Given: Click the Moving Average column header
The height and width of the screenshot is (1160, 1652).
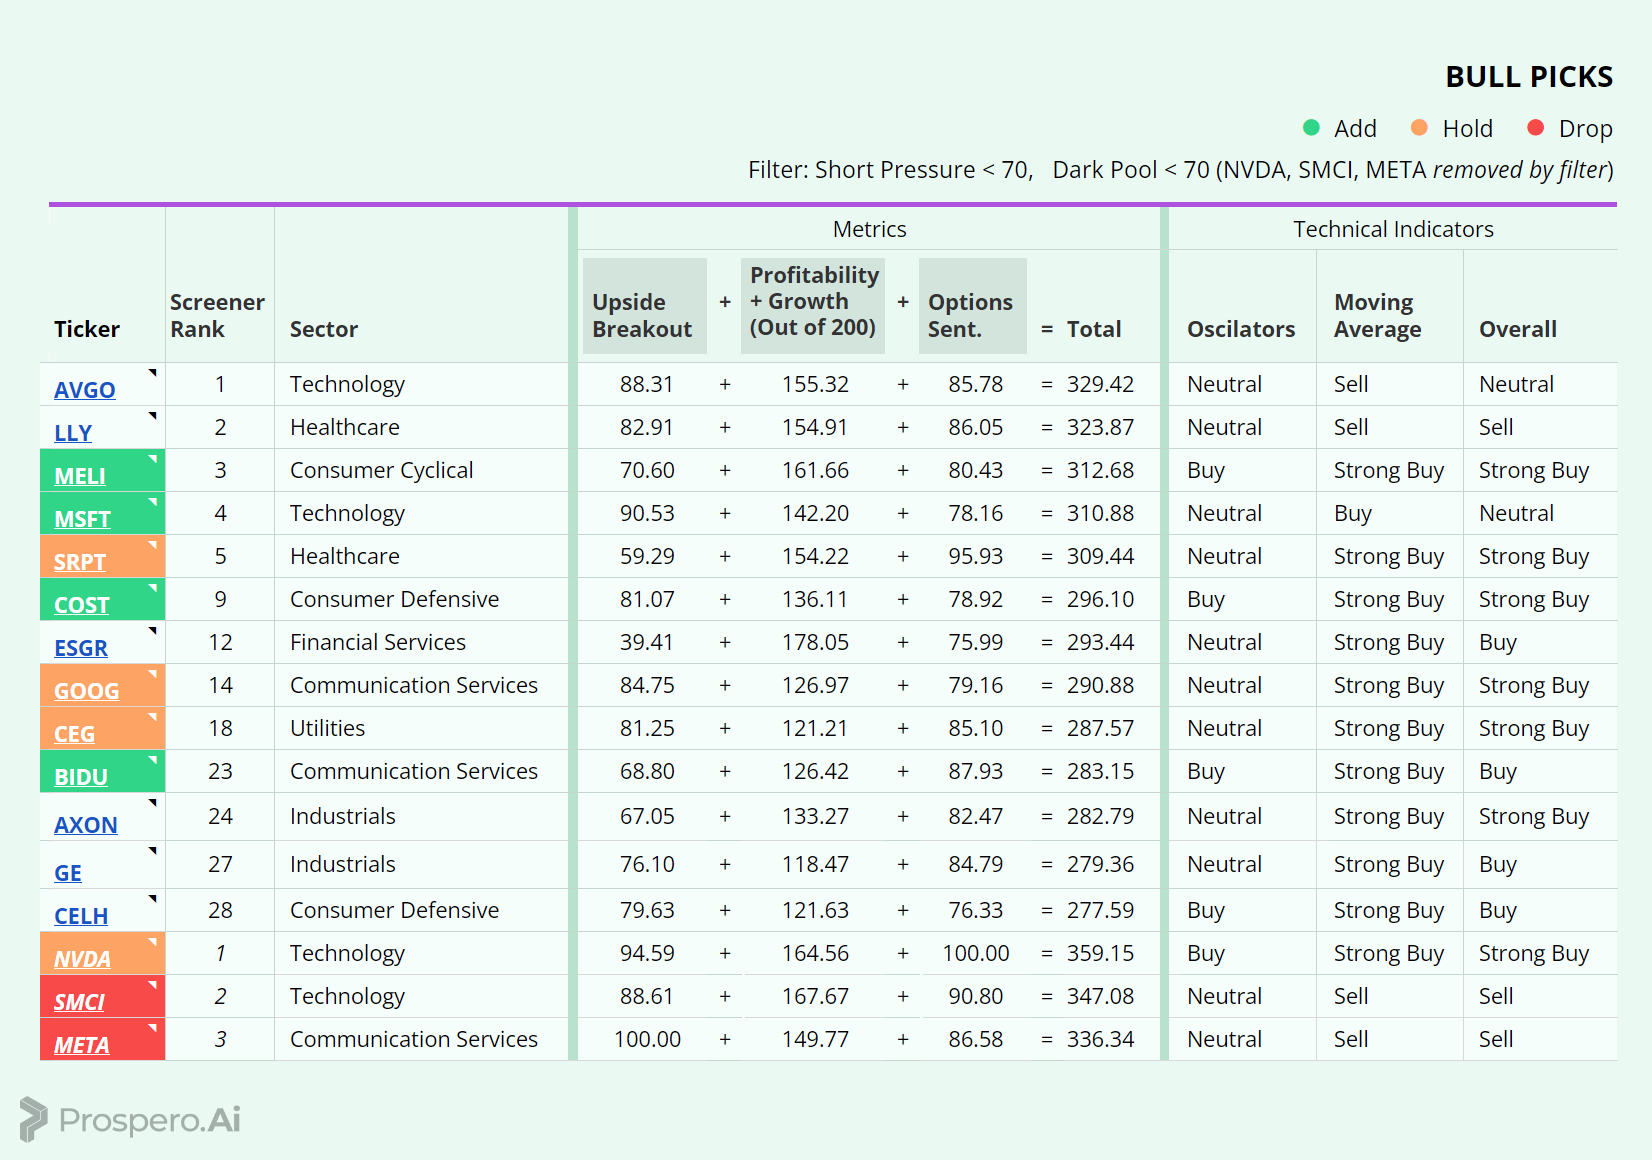Looking at the screenshot, I should (1377, 315).
